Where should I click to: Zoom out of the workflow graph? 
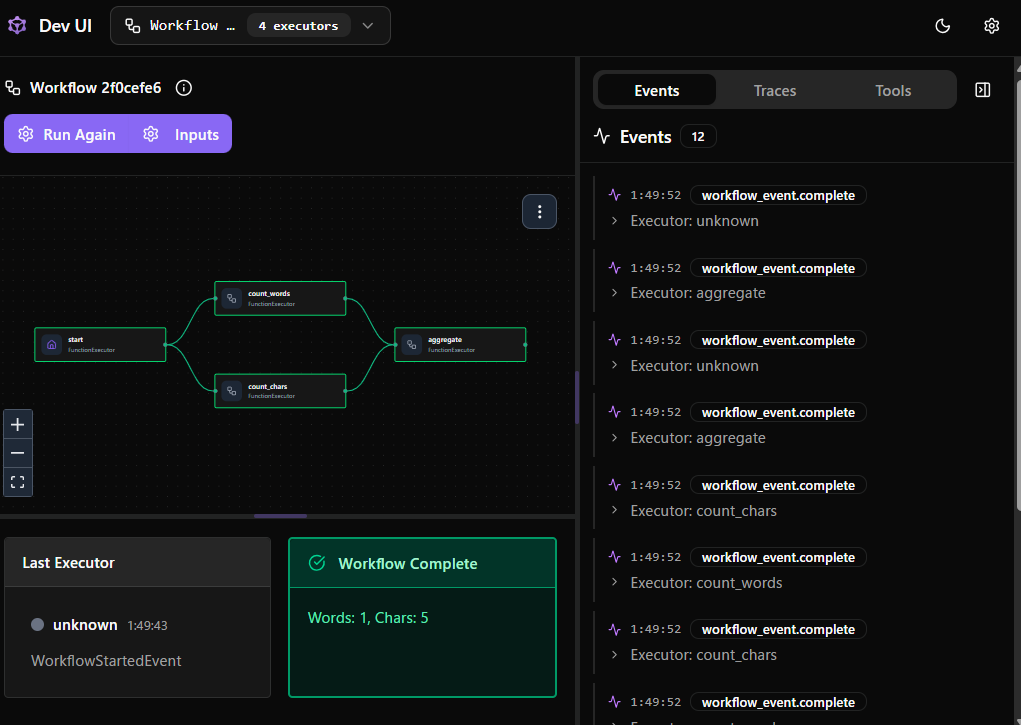17,453
